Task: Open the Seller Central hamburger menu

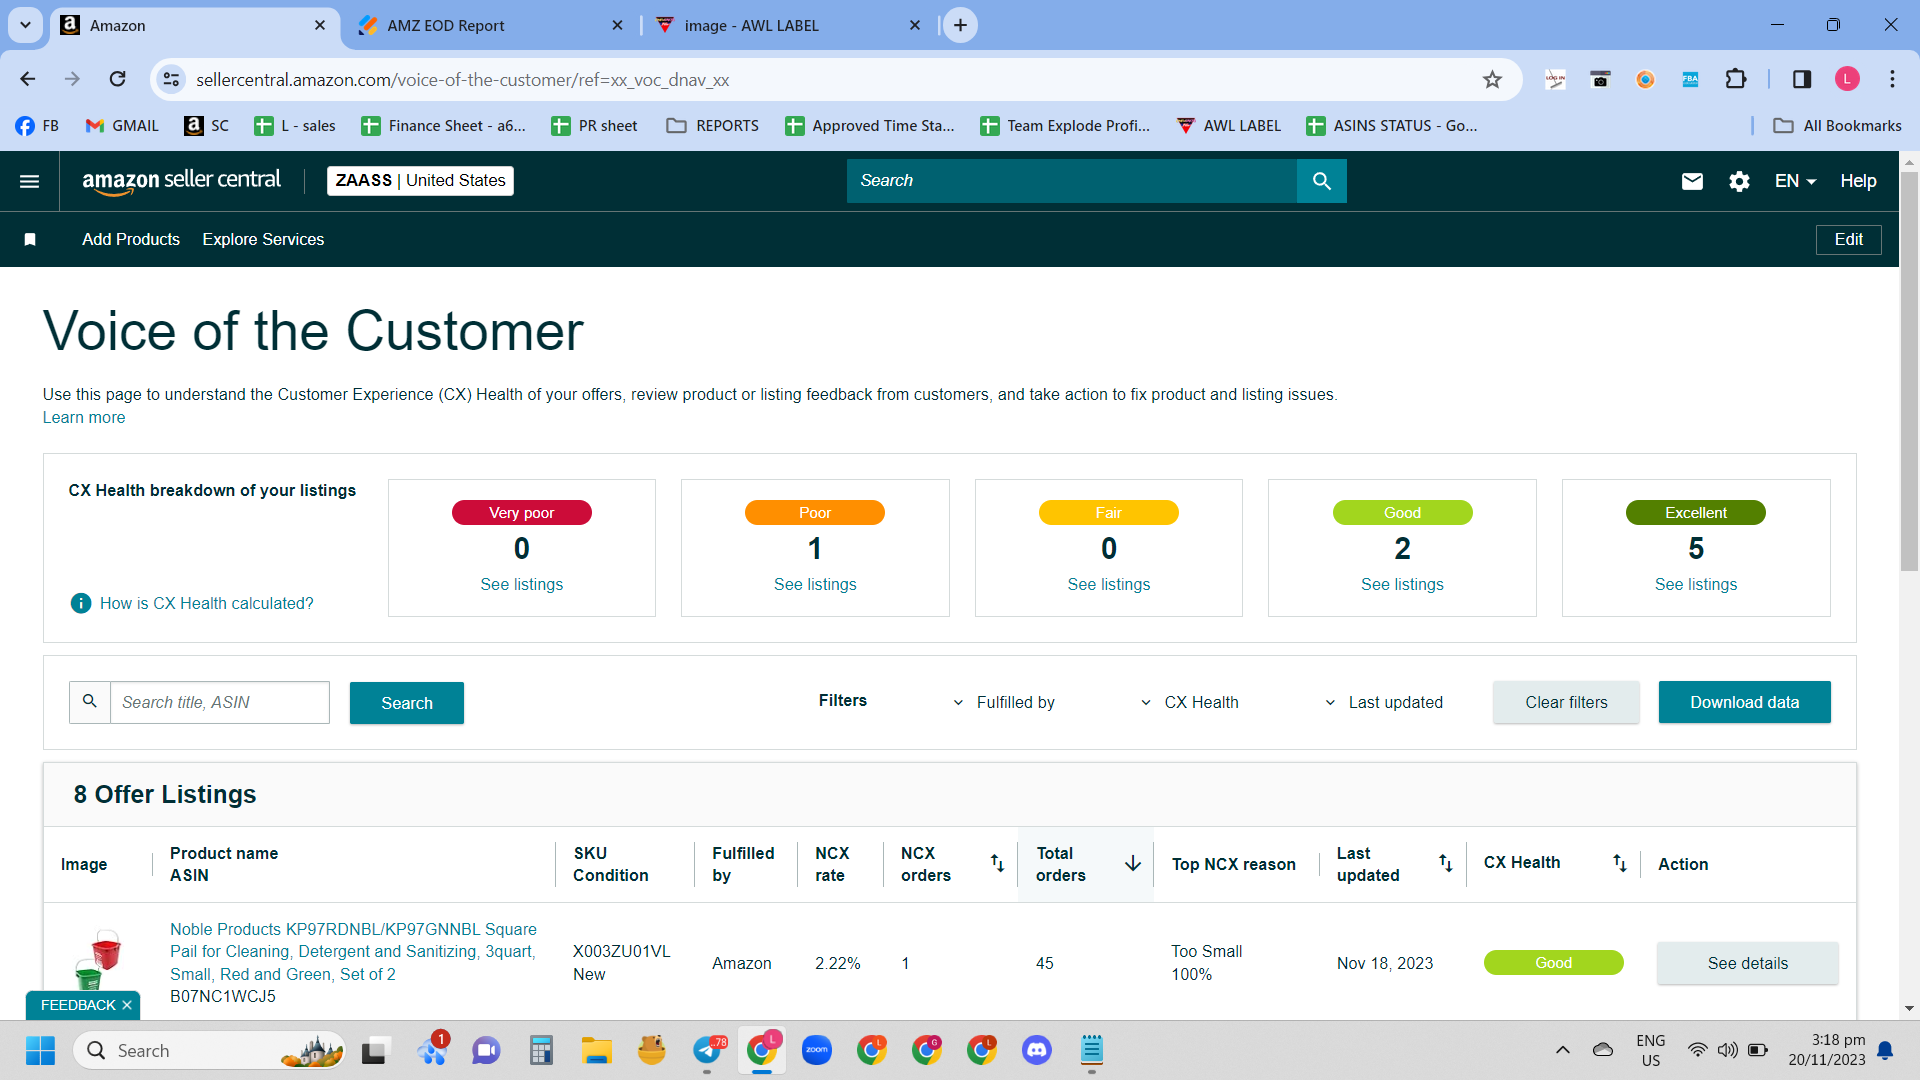Action: [x=30, y=181]
